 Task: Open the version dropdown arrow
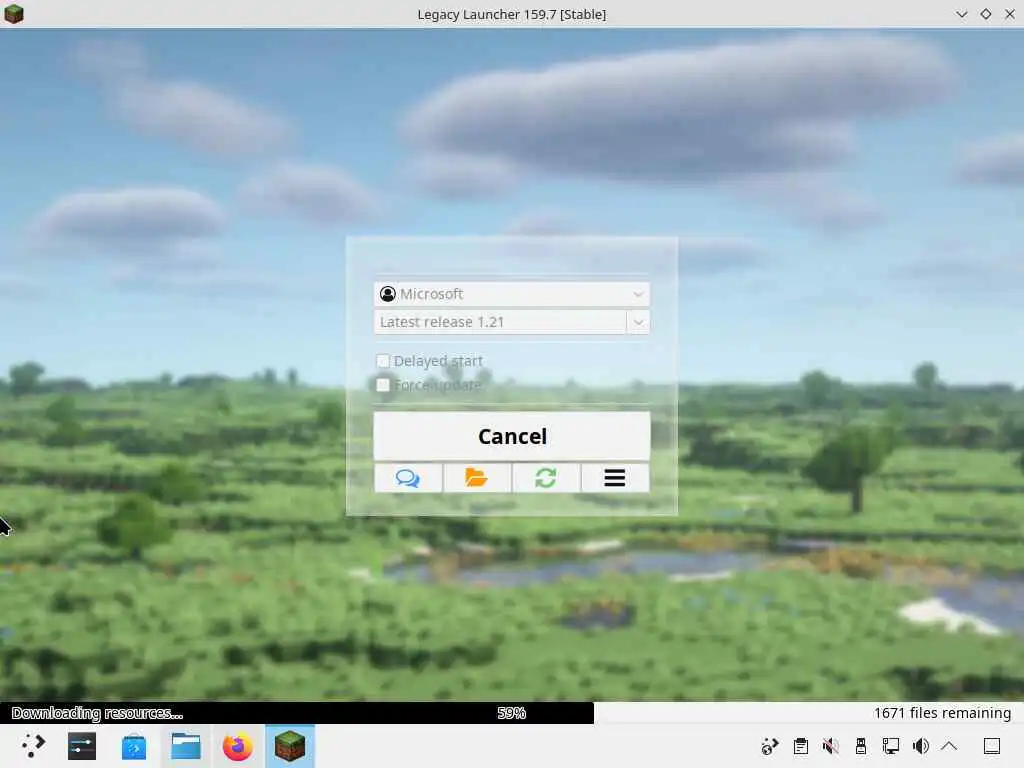click(x=638, y=322)
